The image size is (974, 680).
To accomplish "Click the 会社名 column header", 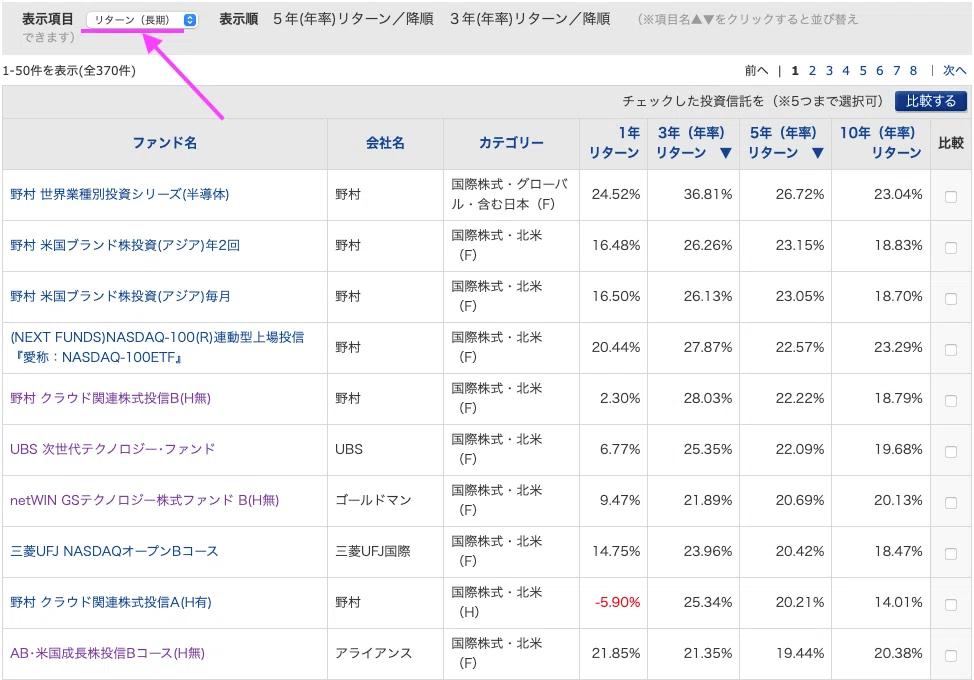I will point(385,143).
